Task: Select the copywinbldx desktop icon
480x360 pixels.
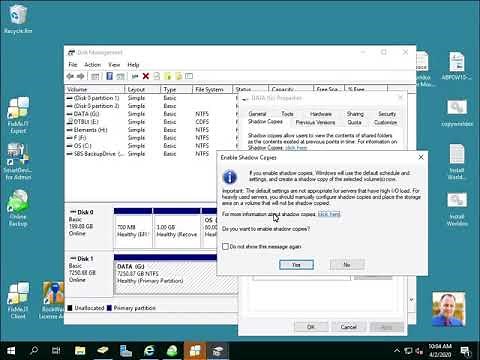Action: [457, 113]
